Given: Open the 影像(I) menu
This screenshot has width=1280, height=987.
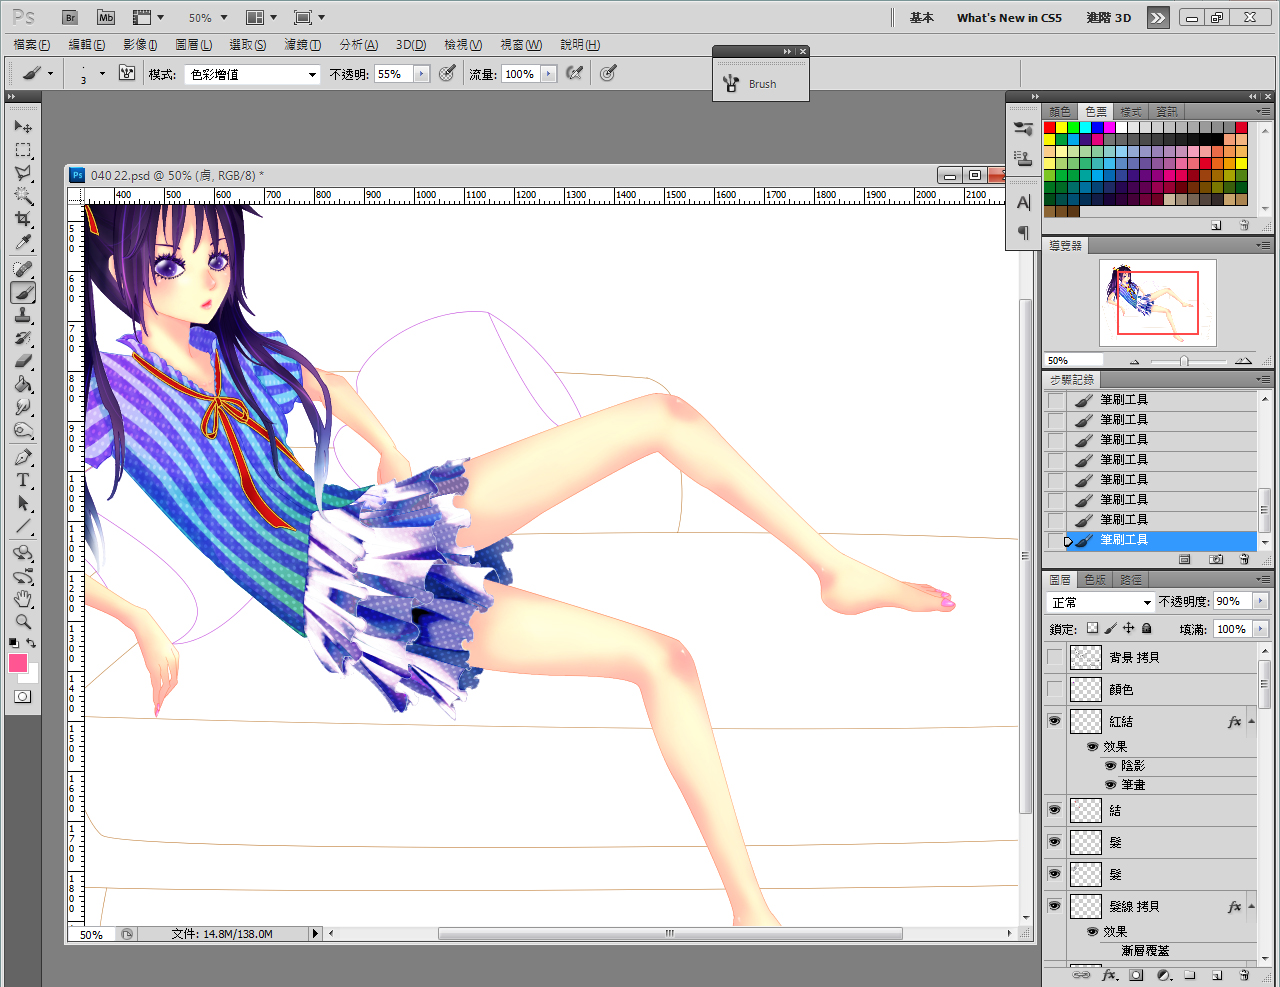Looking at the screenshot, I should [140, 45].
